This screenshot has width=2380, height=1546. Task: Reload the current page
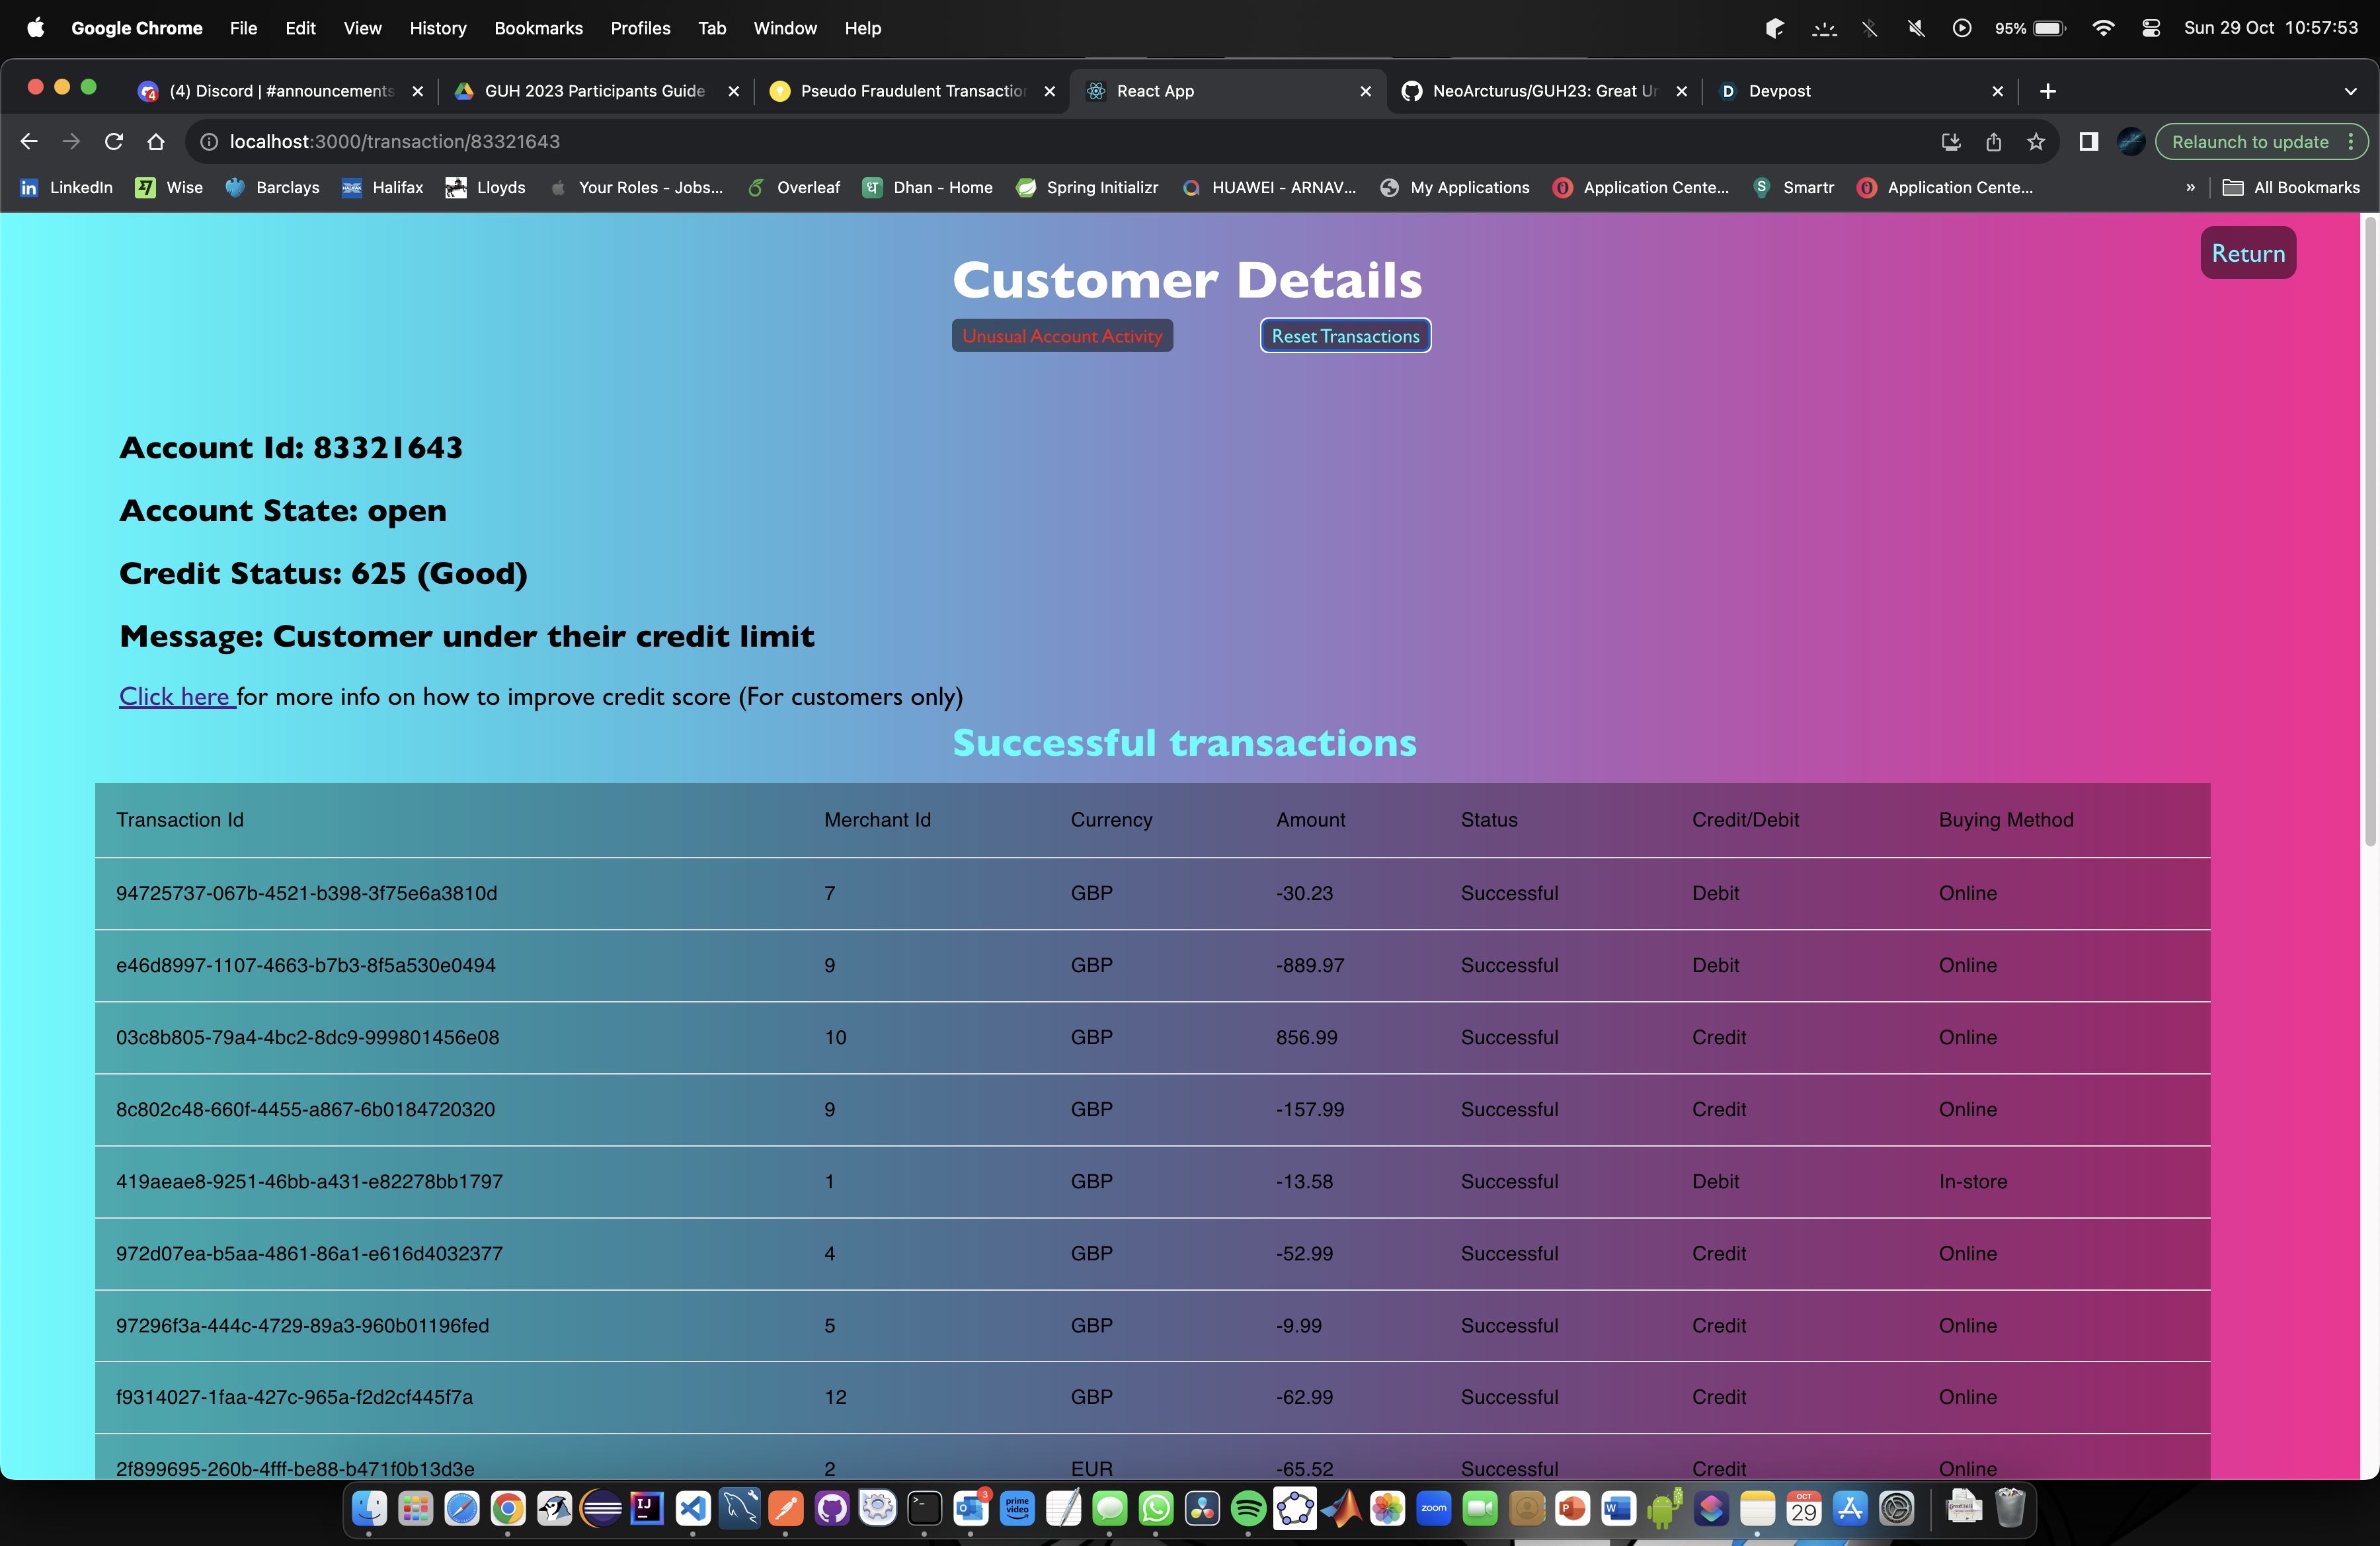(114, 142)
